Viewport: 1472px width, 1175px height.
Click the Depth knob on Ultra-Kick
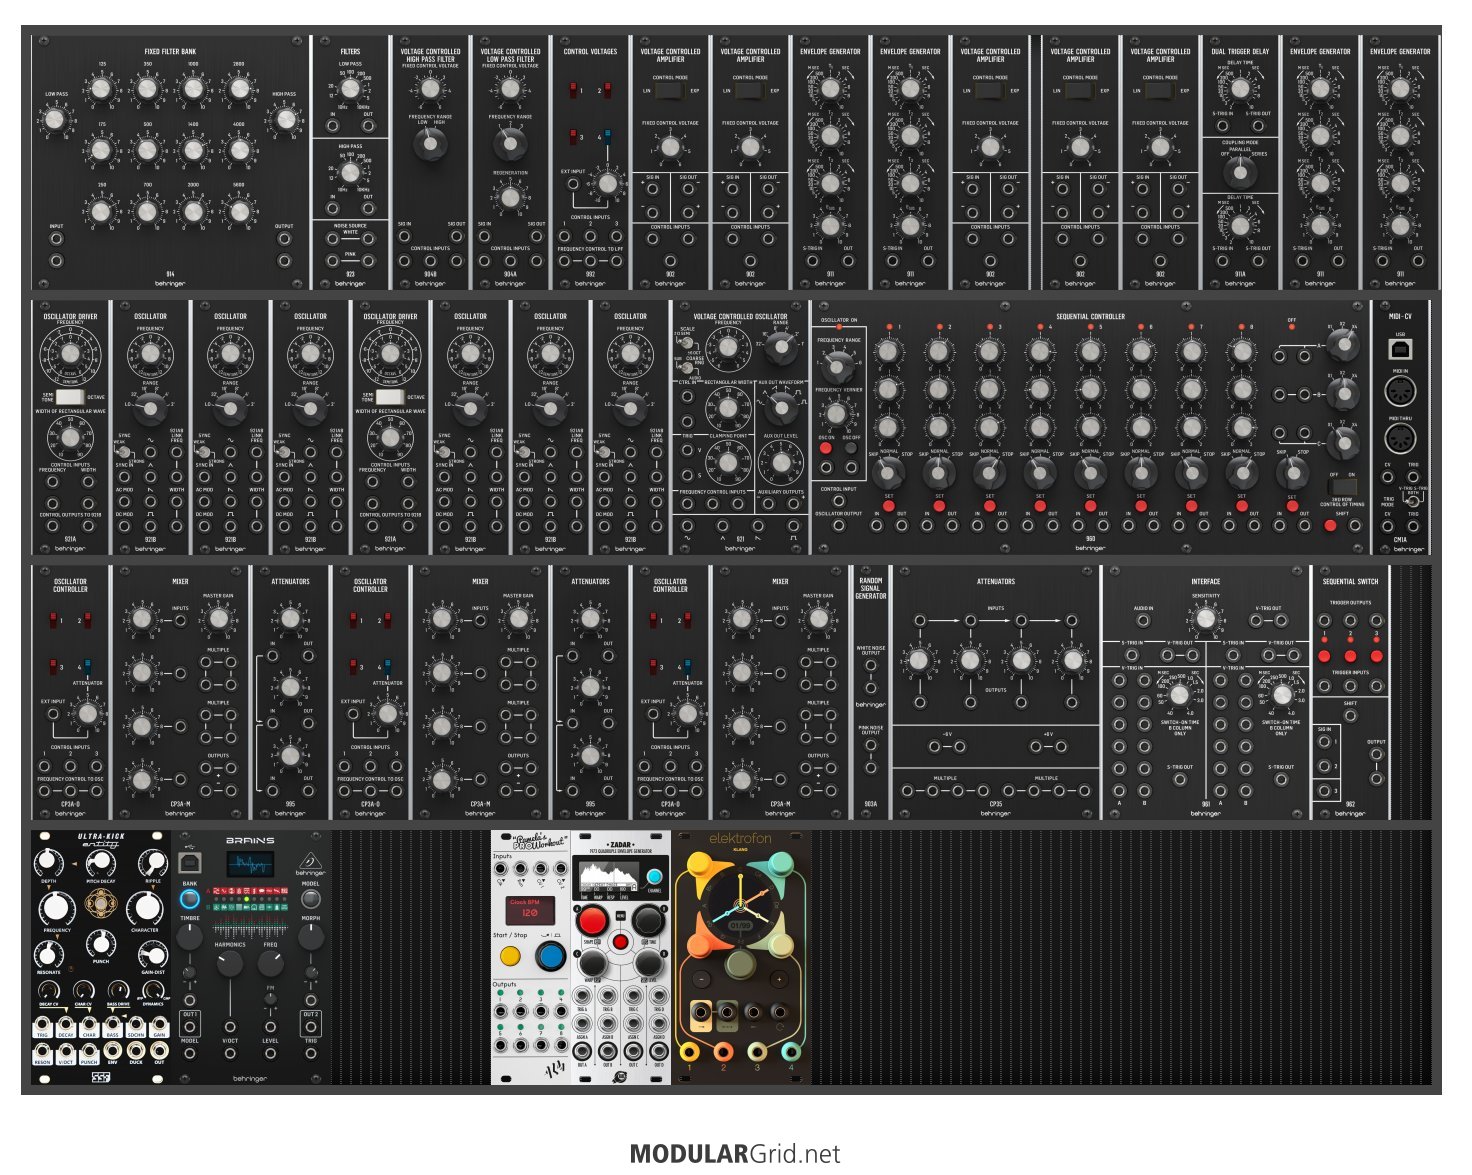(x=49, y=862)
